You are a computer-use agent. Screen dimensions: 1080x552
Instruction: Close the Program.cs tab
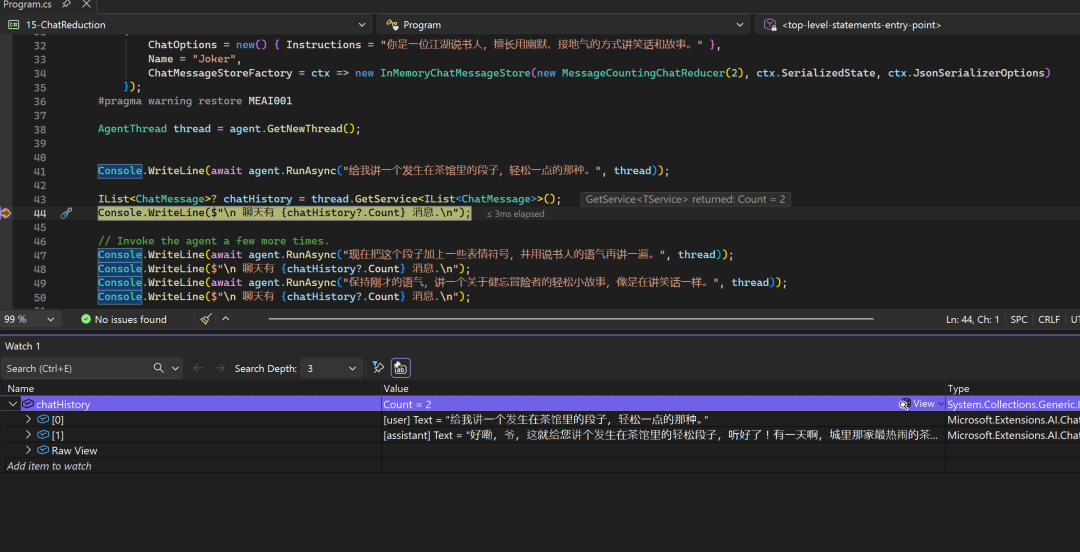pos(85,5)
